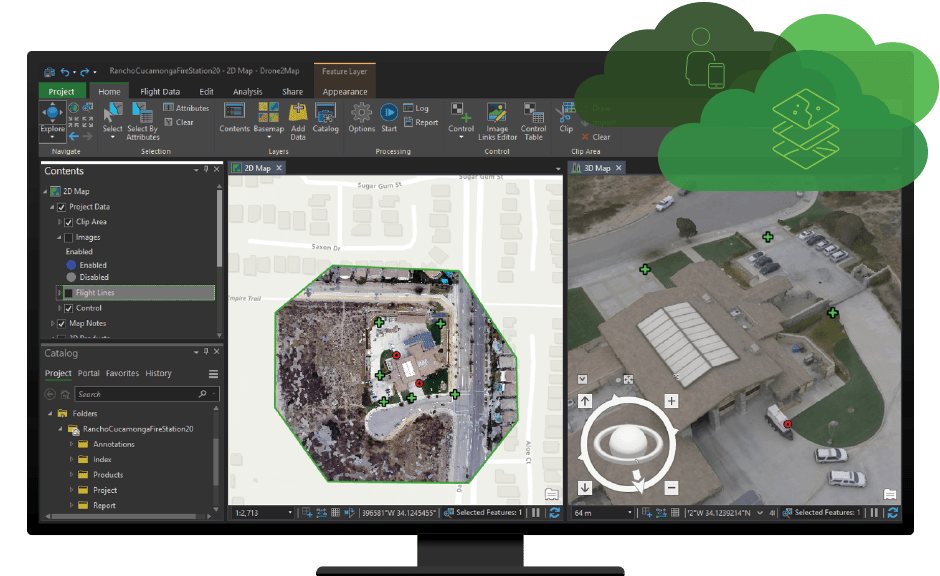
Task: Expand the Products folder
Action: (71, 475)
